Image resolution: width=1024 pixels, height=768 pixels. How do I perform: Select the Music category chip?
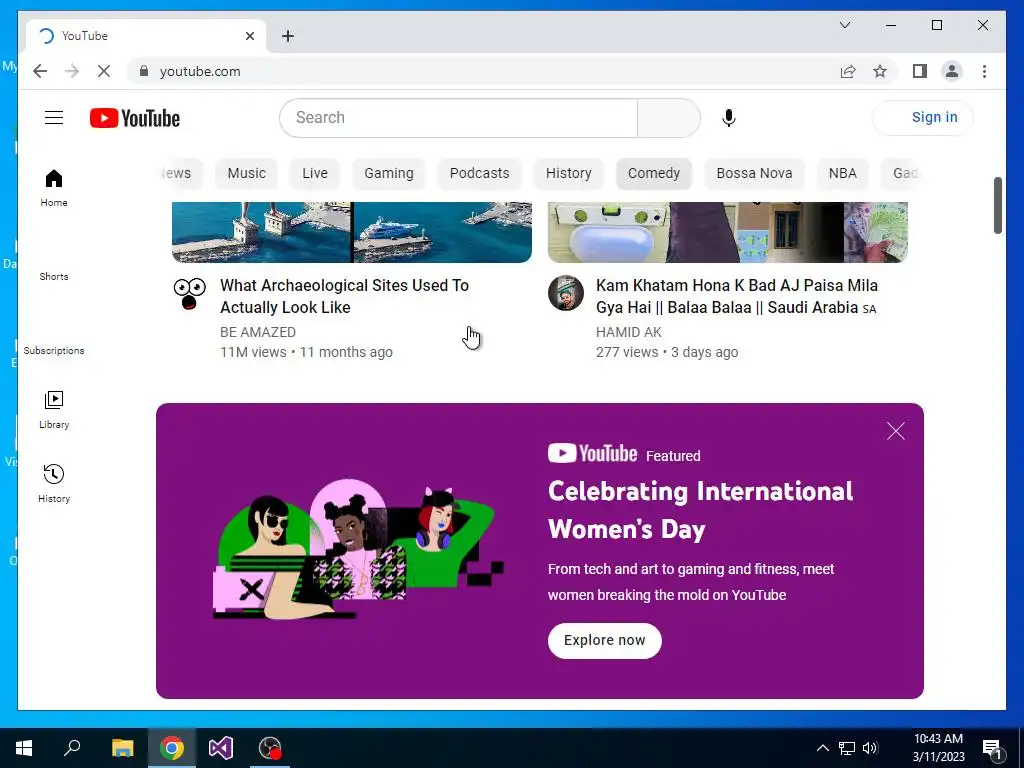[x=246, y=173]
